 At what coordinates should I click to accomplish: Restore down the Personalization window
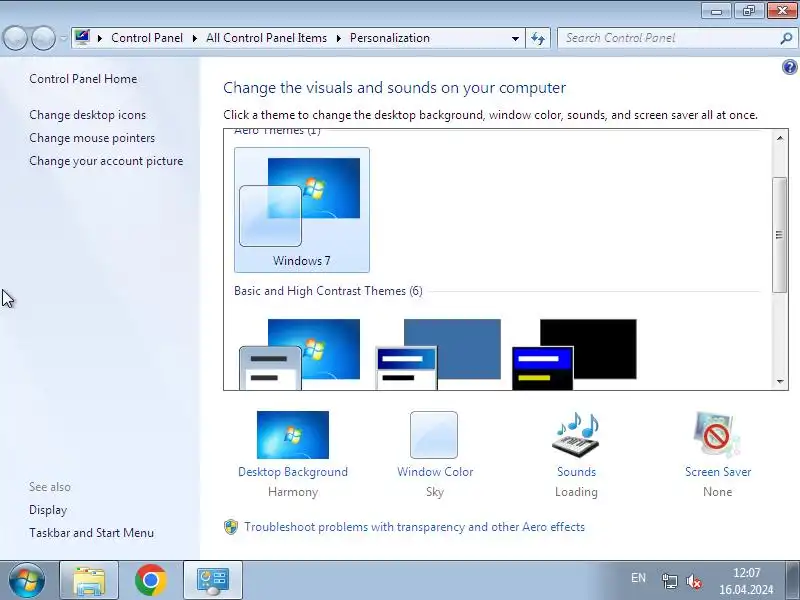[x=748, y=11]
